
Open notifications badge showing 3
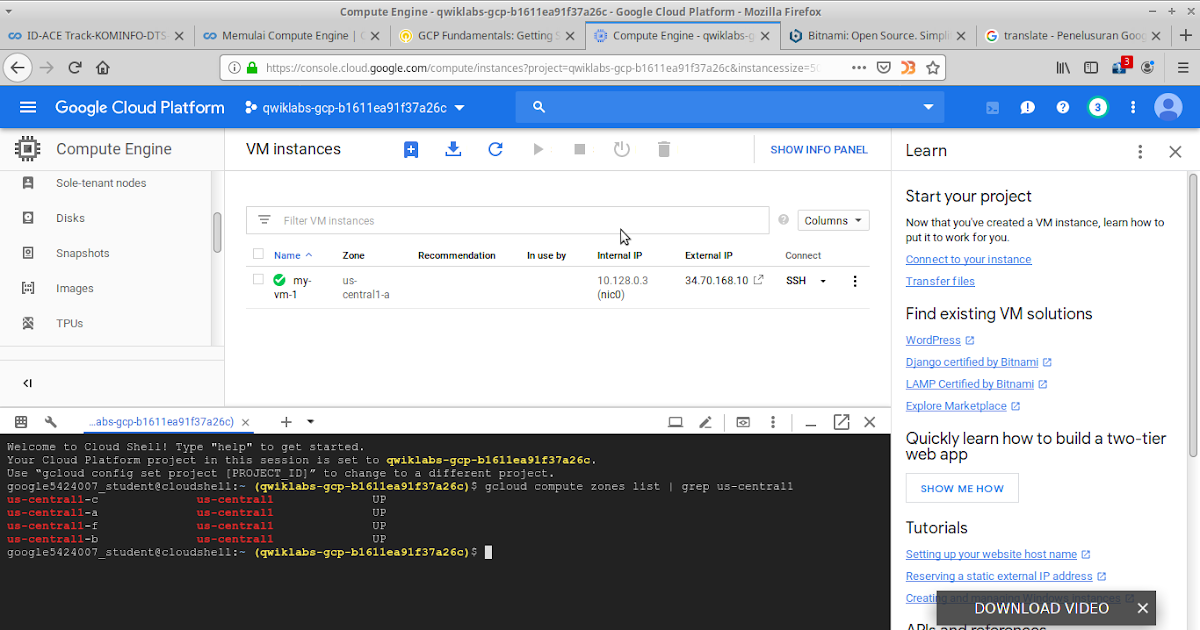[x=1097, y=107]
